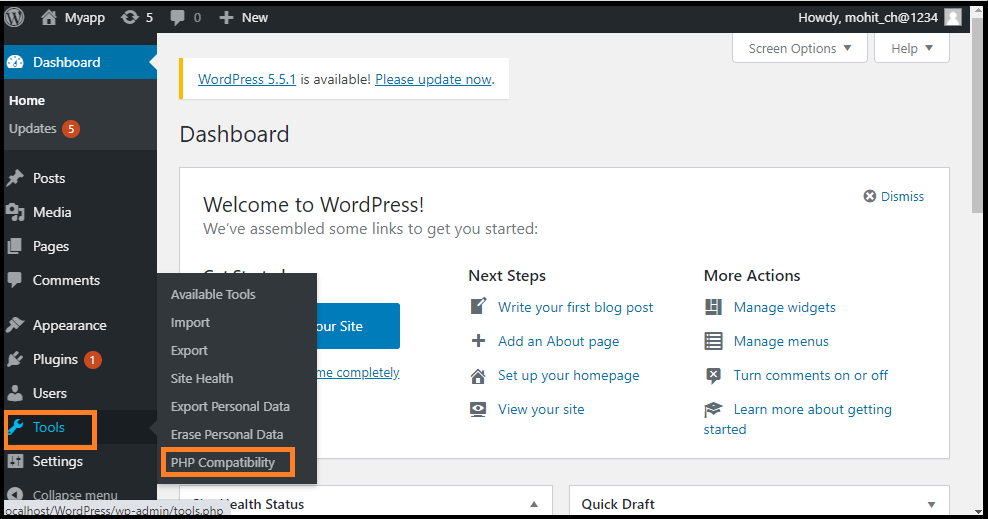Image resolution: width=988 pixels, height=519 pixels.
Task: Click the Plugins update count badge
Action: pos(93,360)
